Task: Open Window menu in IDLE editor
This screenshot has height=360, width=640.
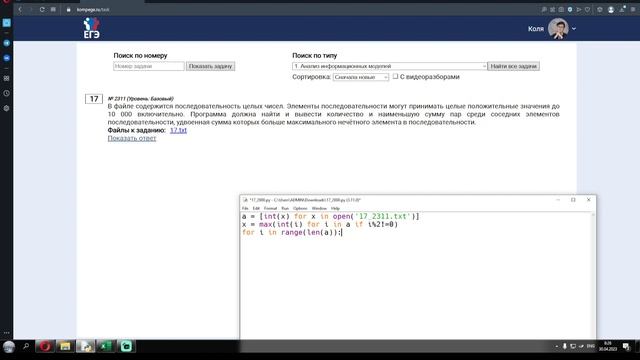Action: [x=319, y=208]
